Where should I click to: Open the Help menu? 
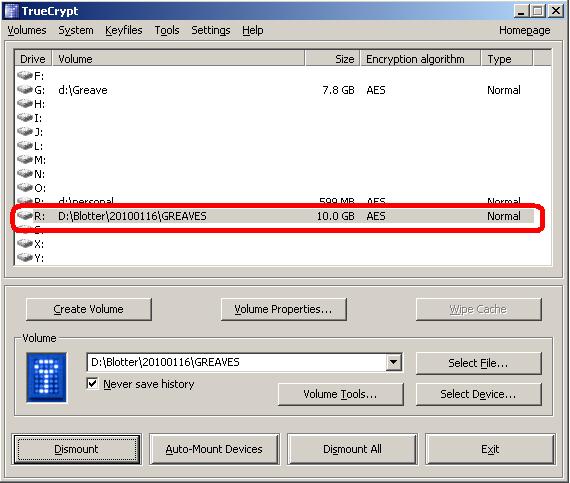click(x=253, y=30)
